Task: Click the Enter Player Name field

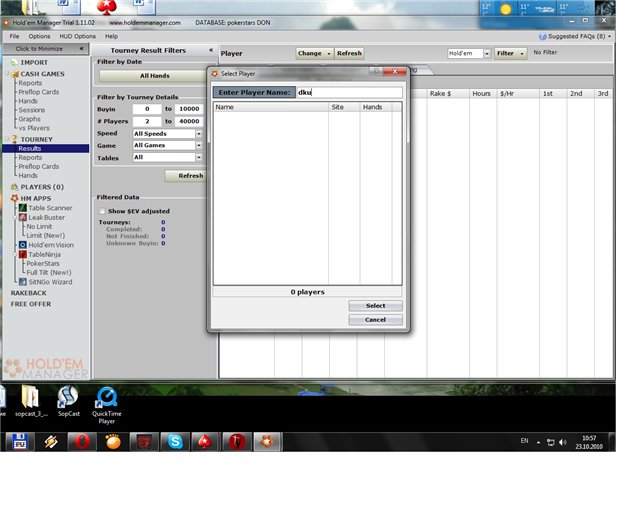Action: click(x=349, y=92)
